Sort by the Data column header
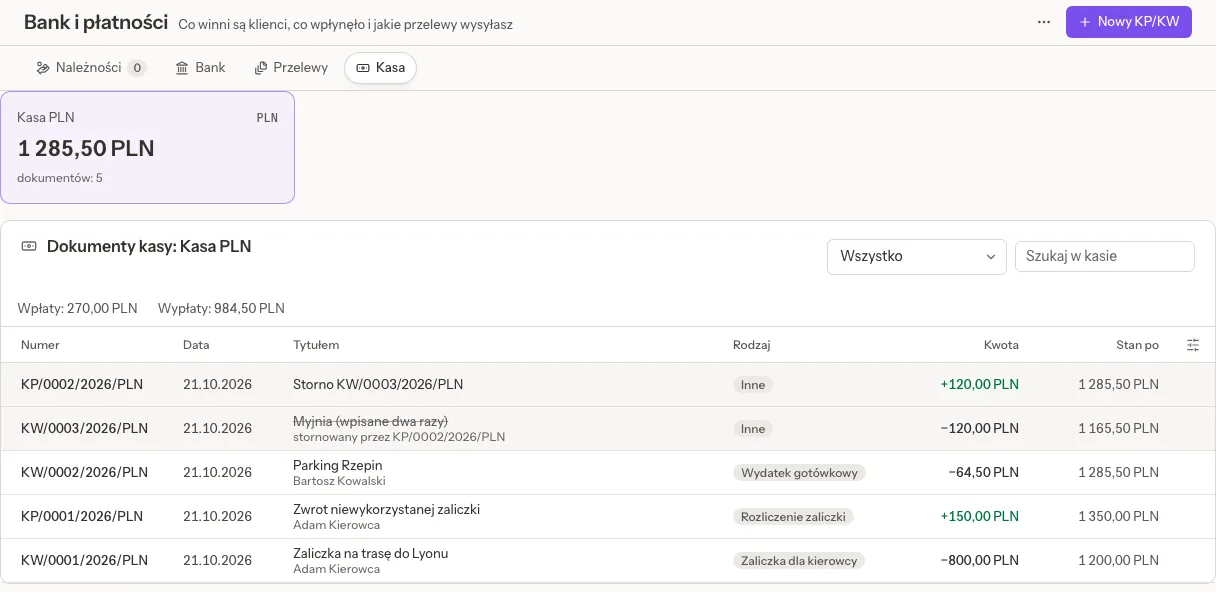The height and width of the screenshot is (592, 1216). click(x=196, y=345)
